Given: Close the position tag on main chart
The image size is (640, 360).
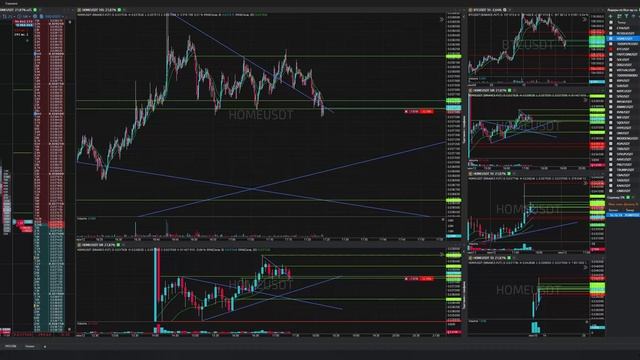Looking at the screenshot, I should 406,111.
